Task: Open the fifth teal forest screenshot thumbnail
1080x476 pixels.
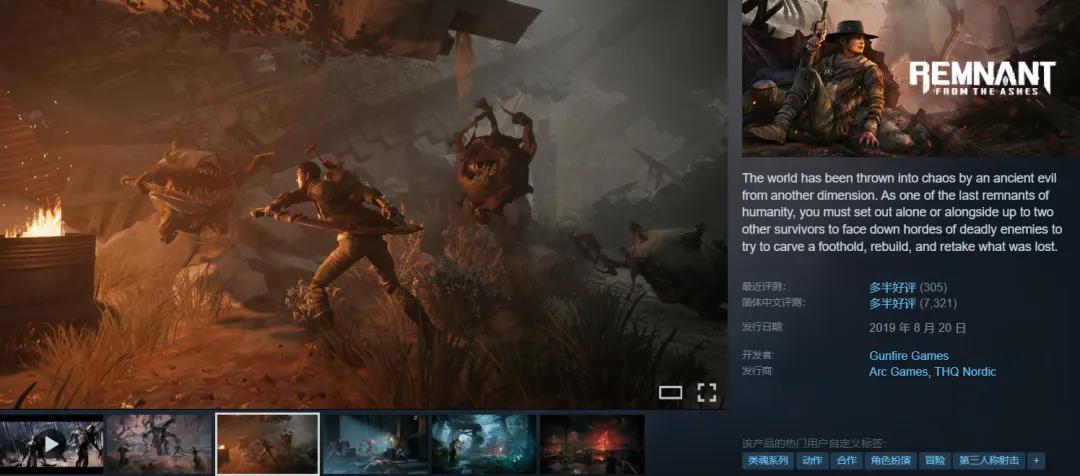Action: (483, 444)
